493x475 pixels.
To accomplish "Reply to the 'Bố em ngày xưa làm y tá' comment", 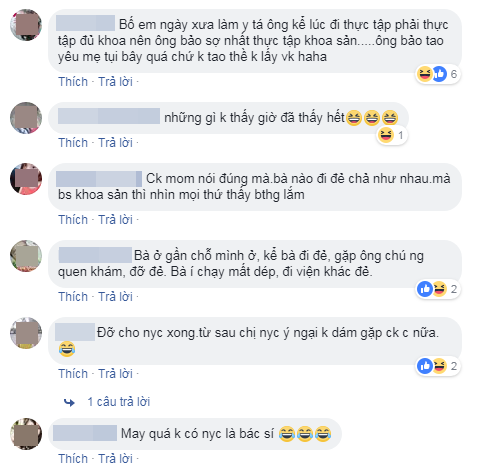I will click(x=115, y=82).
